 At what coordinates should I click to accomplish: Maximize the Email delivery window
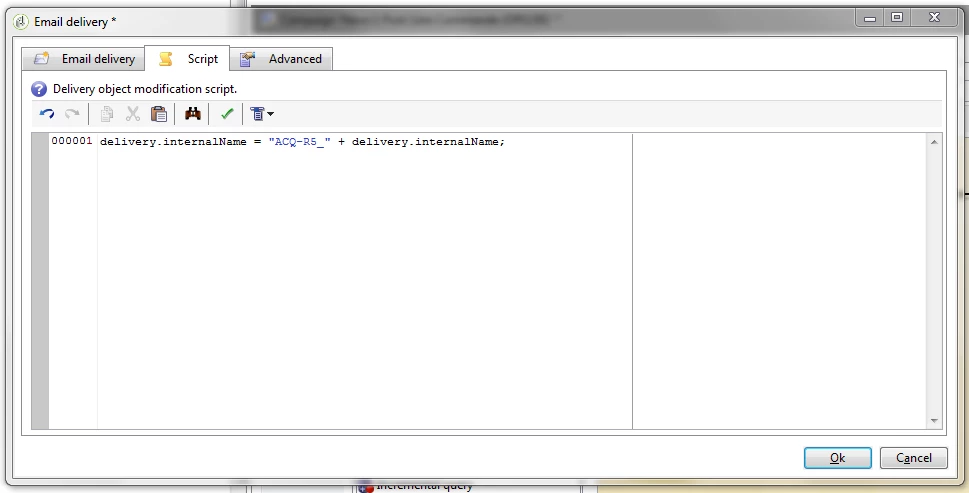point(897,18)
